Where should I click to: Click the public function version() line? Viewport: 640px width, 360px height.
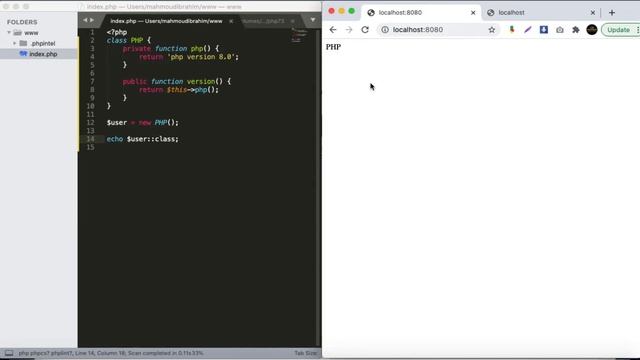tap(177, 81)
